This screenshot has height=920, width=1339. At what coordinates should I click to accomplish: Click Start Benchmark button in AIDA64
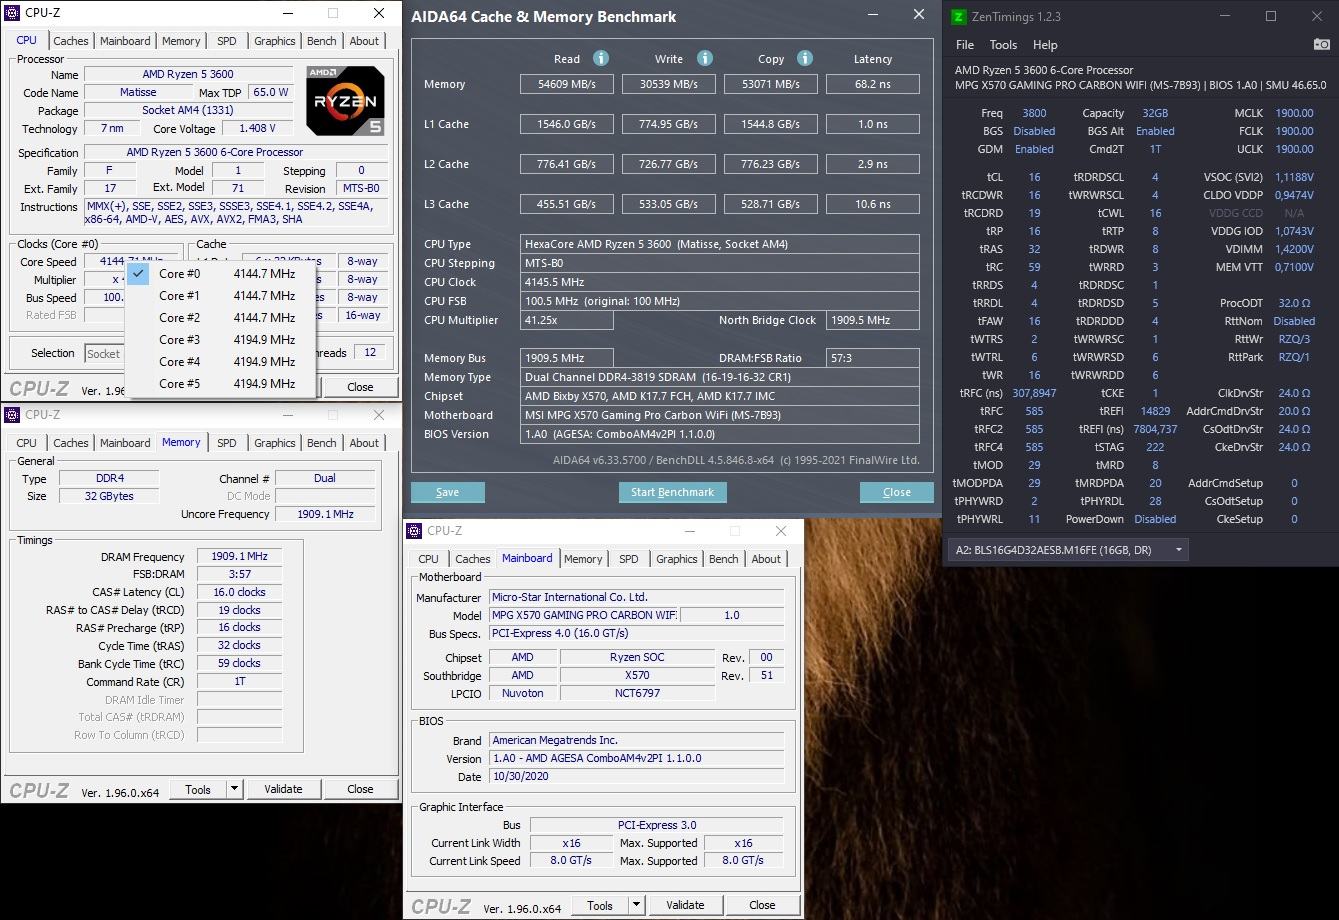(673, 492)
